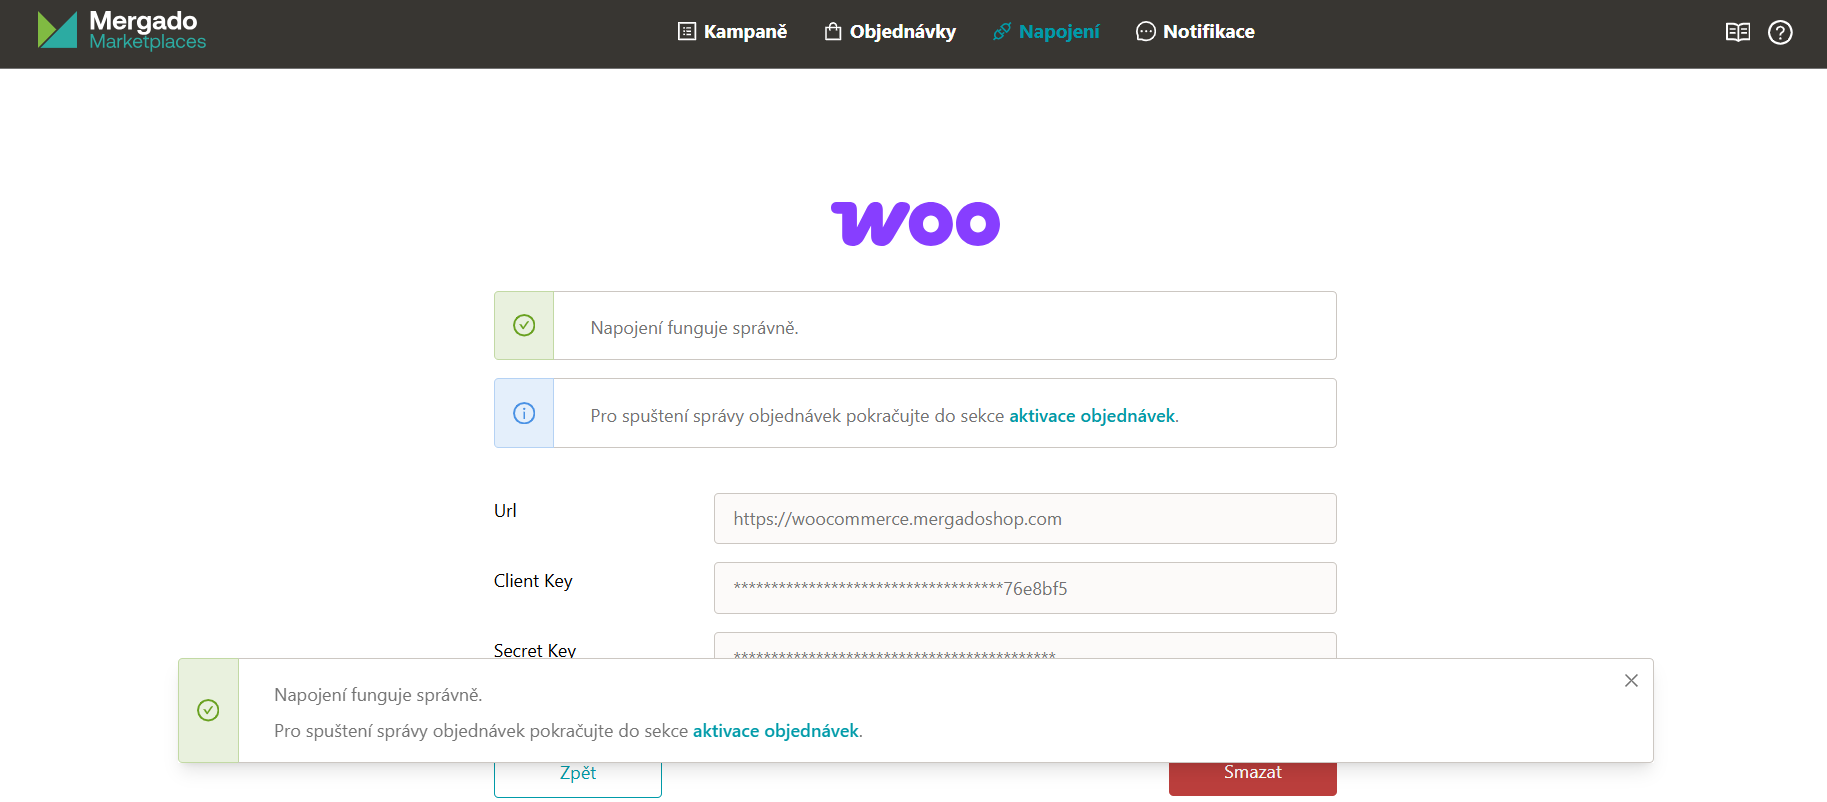Open the documentation book icon
The height and width of the screenshot is (802, 1827).
point(1738,32)
